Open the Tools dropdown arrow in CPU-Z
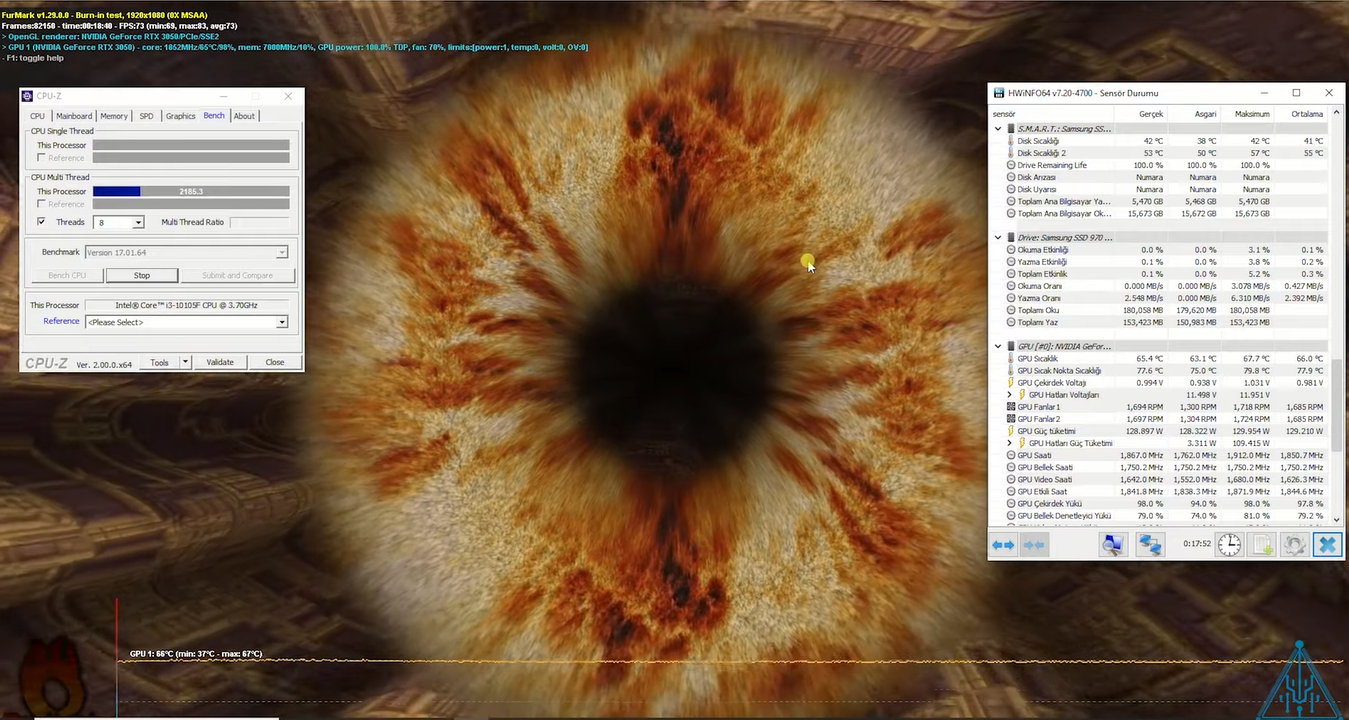The width and height of the screenshot is (1349, 720). click(x=185, y=362)
